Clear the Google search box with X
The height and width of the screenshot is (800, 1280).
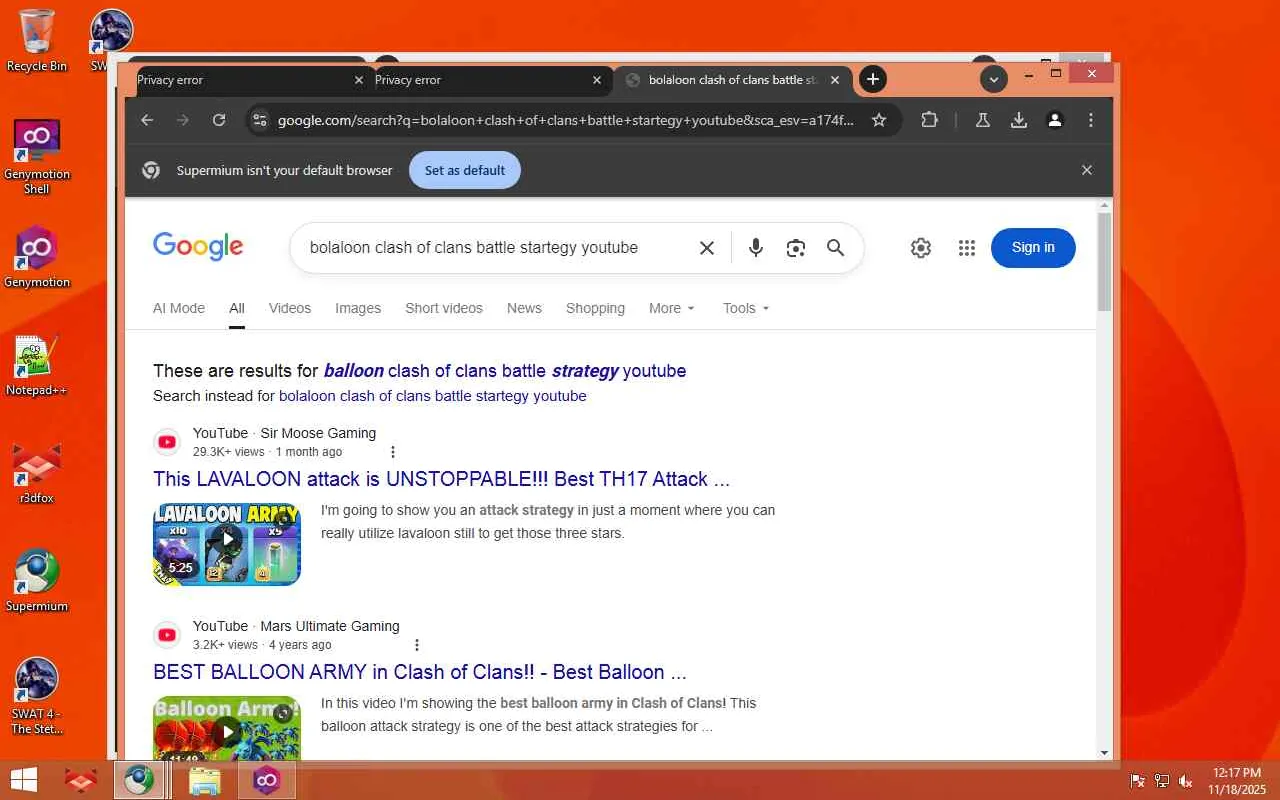pos(707,248)
